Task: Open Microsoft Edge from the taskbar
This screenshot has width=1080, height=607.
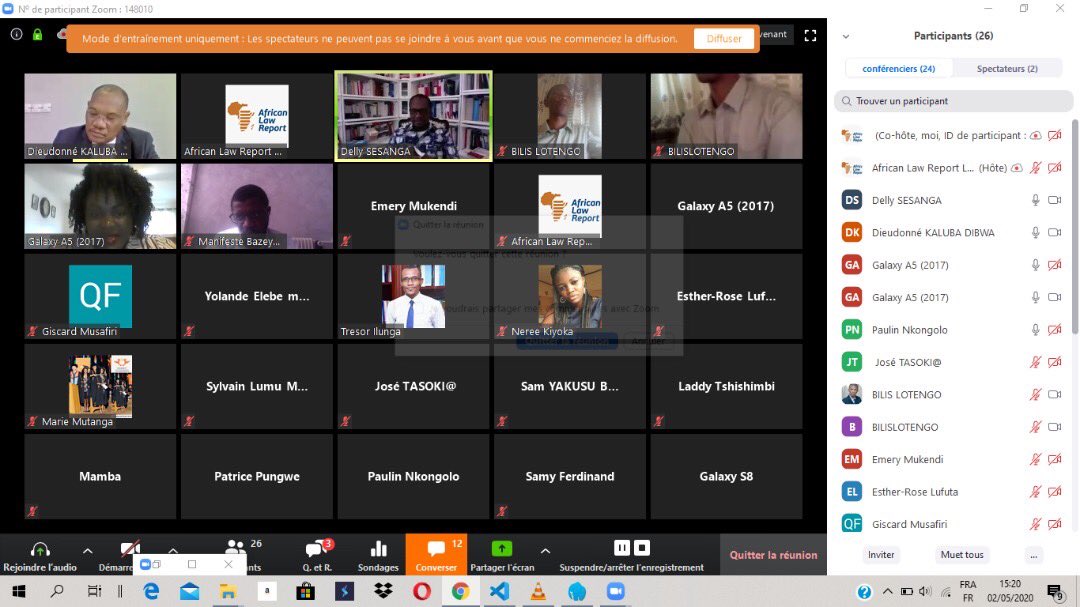Action: point(151,591)
